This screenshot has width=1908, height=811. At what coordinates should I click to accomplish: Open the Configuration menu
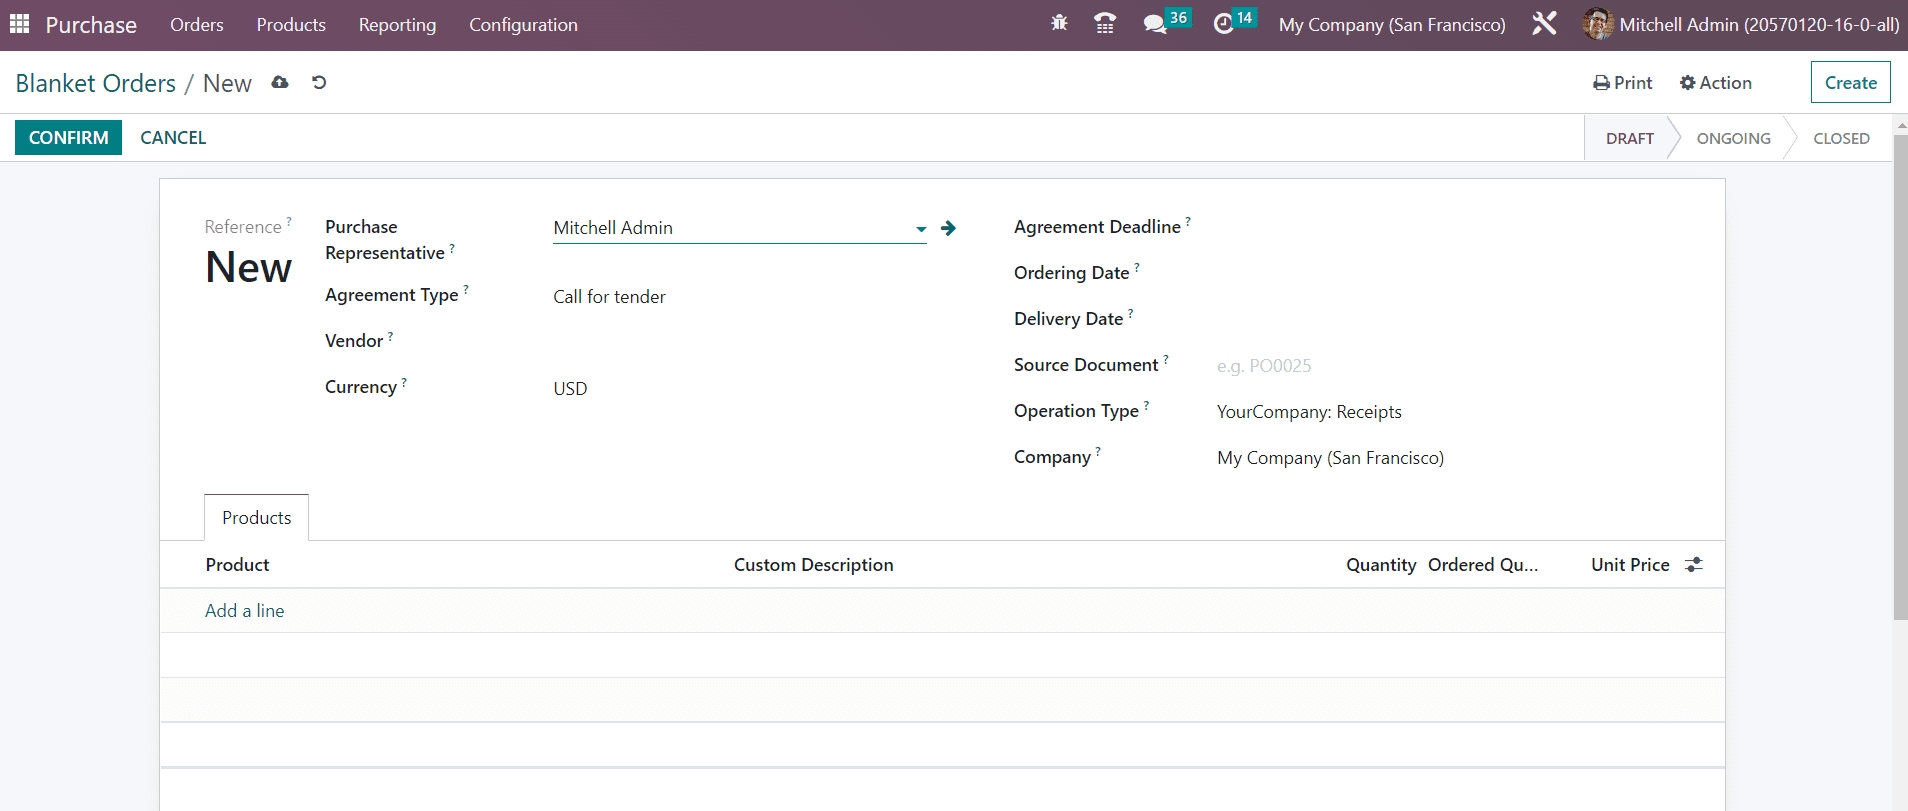click(523, 25)
